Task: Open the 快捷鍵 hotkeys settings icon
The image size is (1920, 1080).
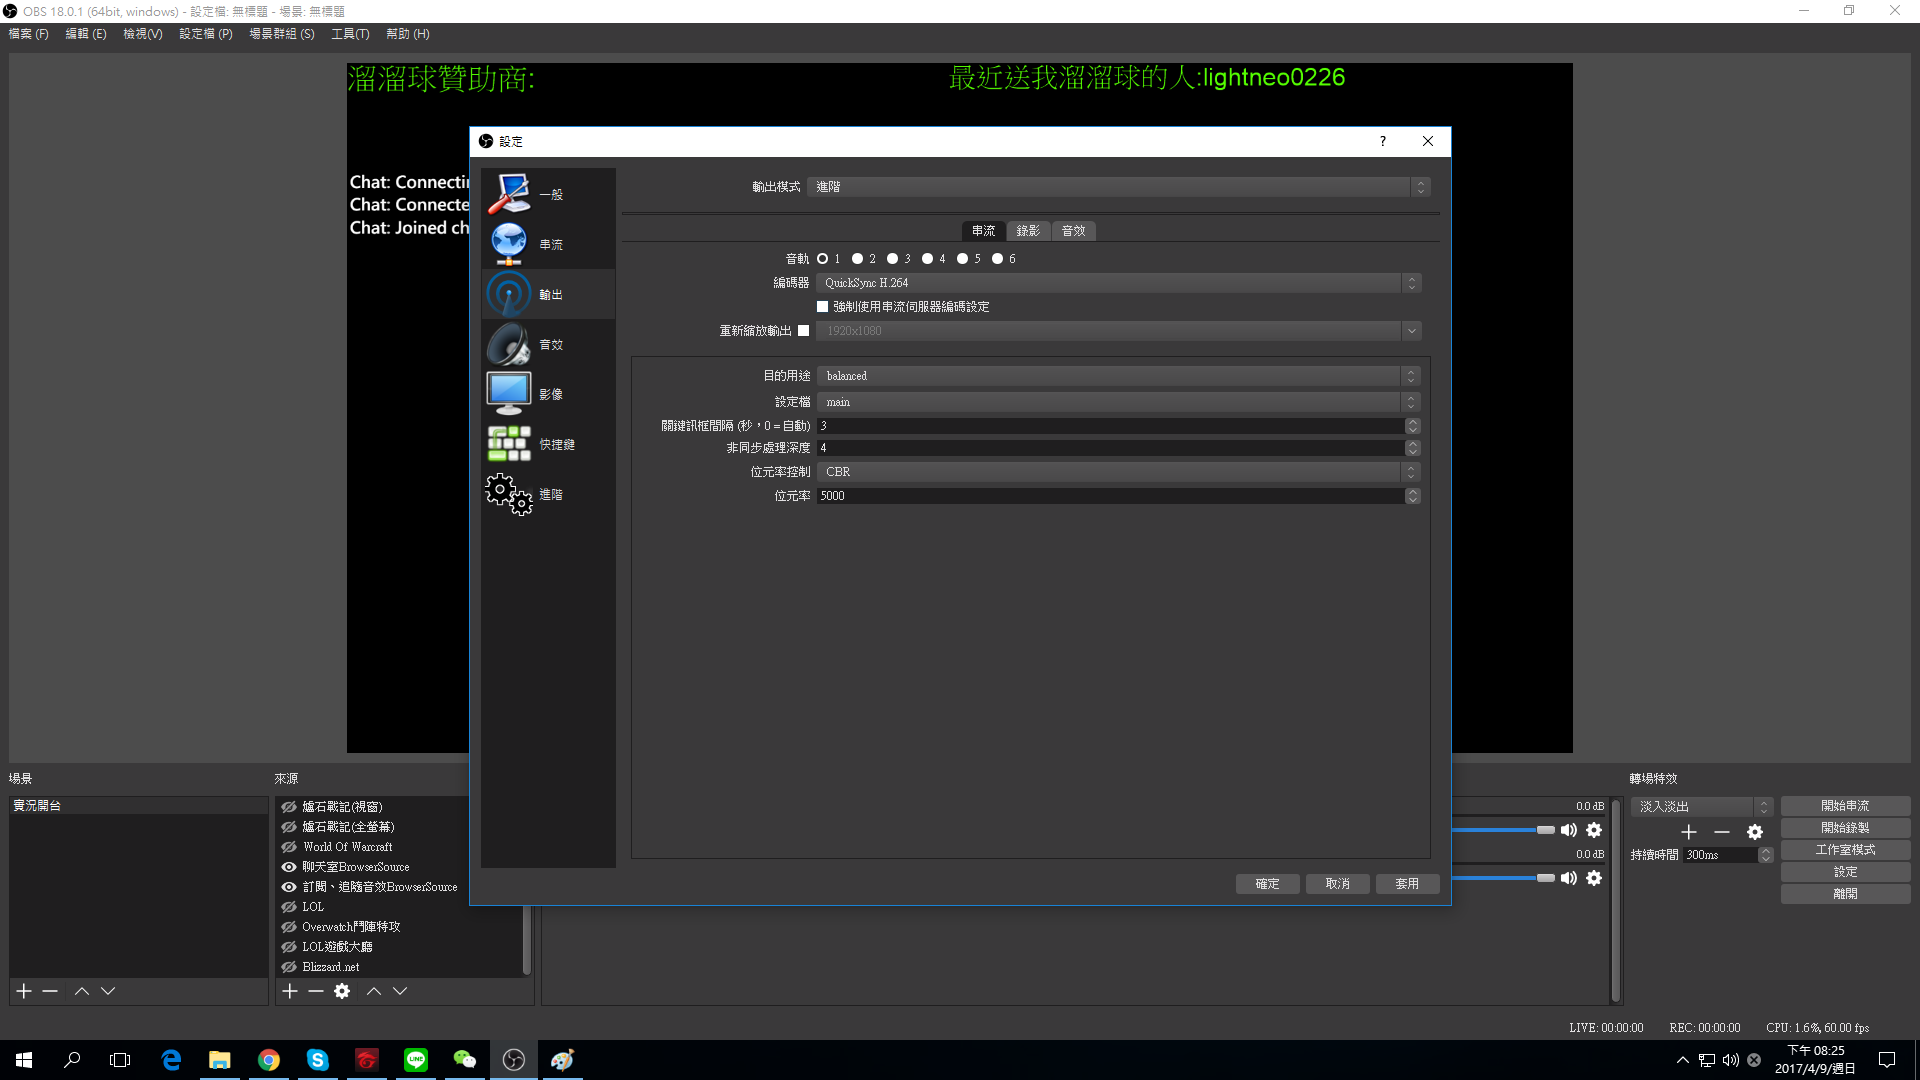Action: point(509,444)
